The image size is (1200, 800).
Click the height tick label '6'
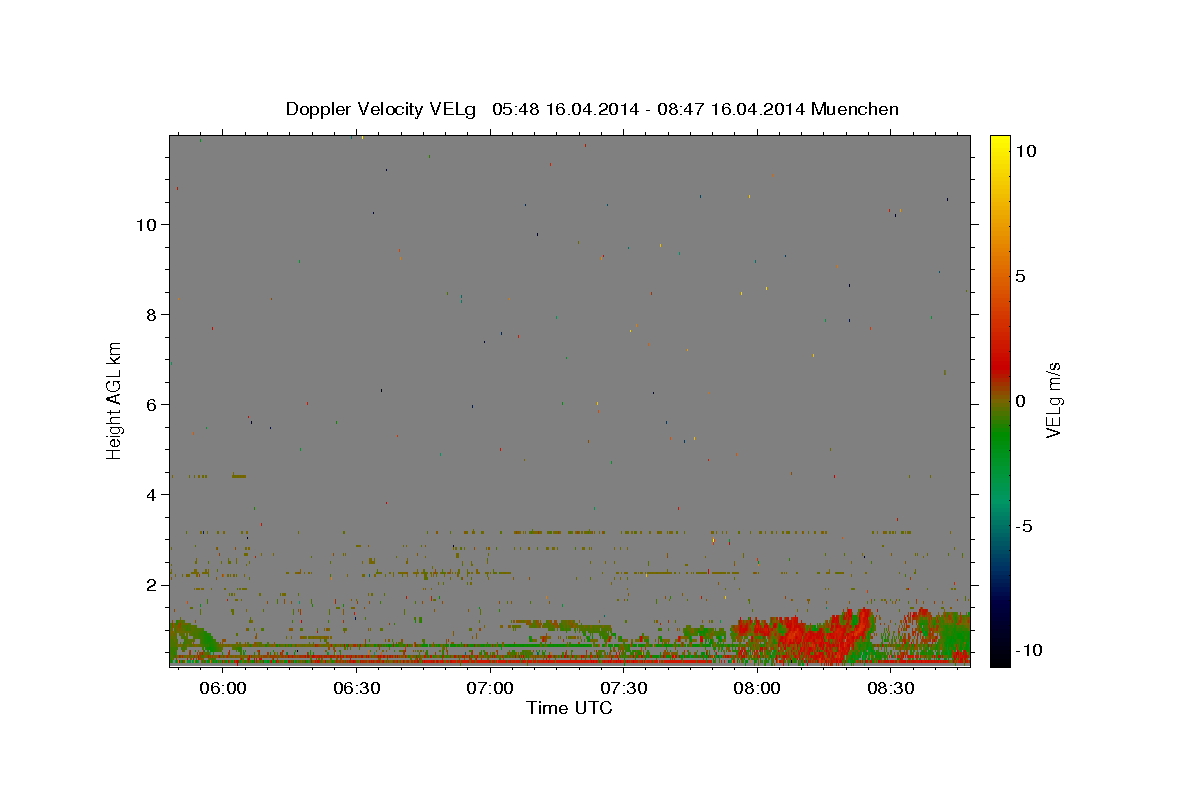coord(152,405)
